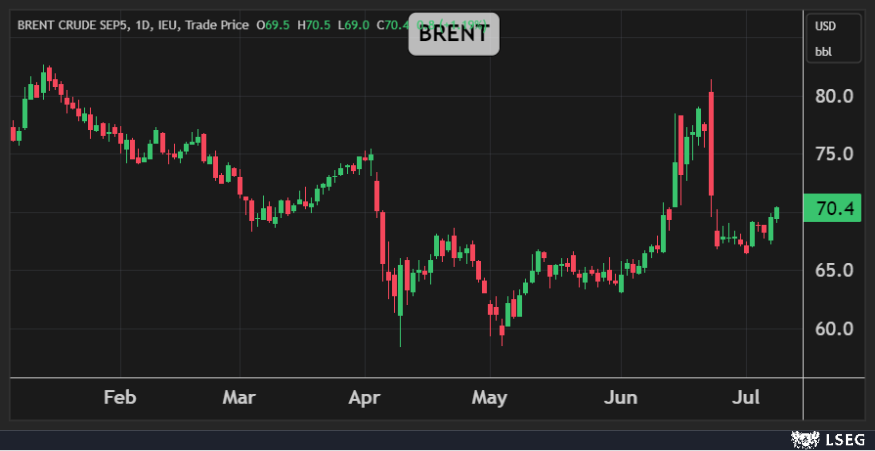The height and width of the screenshot is (451, 875).
Task: Select the 1D interval label
Action: (144, 25)
